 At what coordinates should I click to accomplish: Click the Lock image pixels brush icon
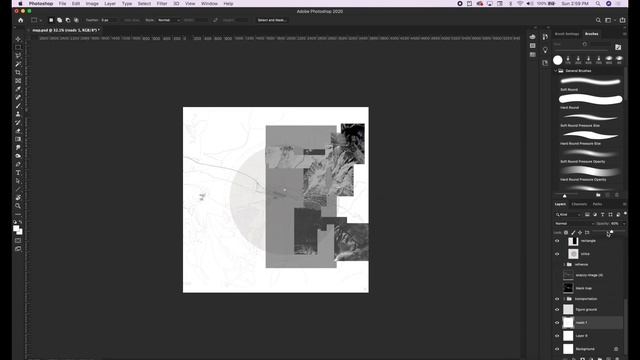[573, 233]
